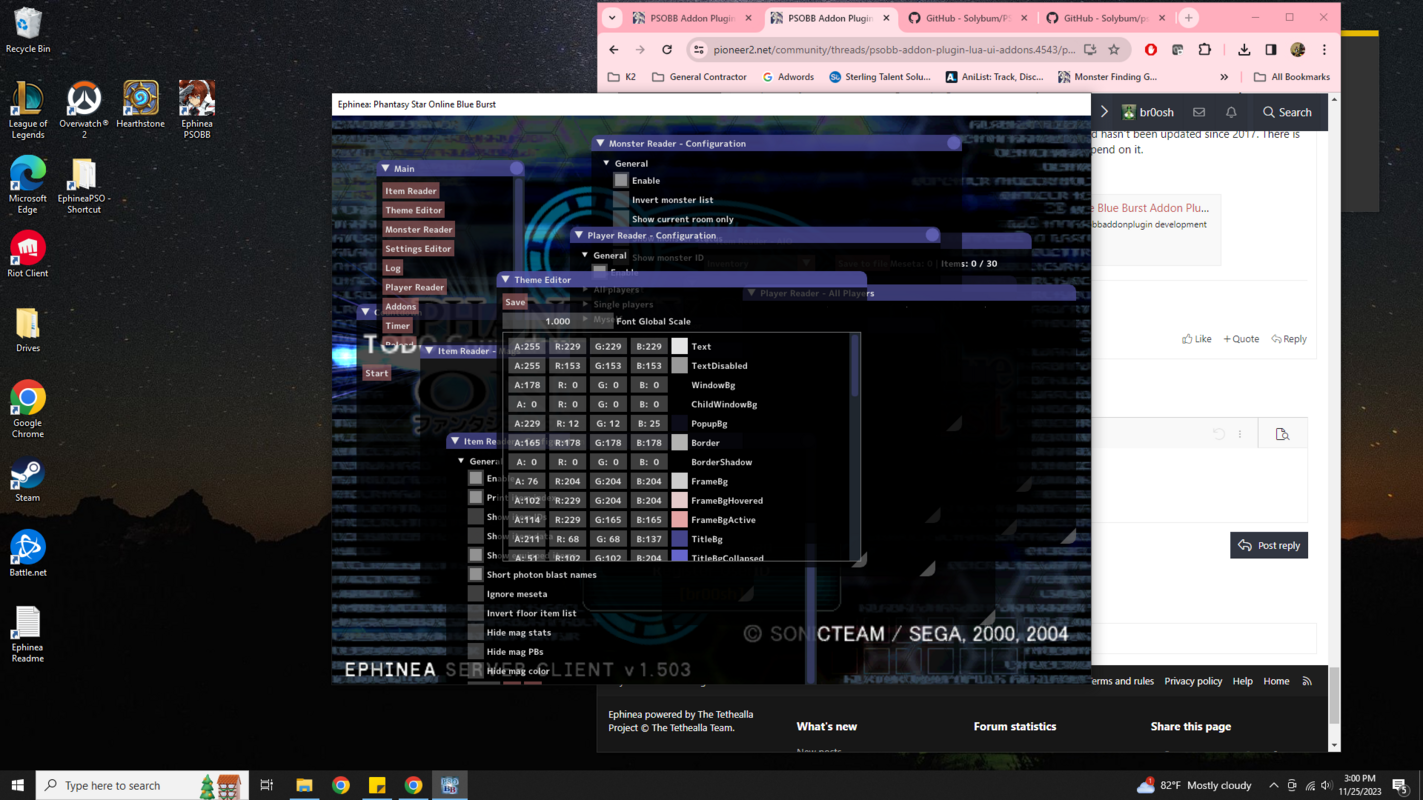This screenshot has height=800, width=1423.
Task: Open the Windows Start menu
Action: tap(17, 785)
